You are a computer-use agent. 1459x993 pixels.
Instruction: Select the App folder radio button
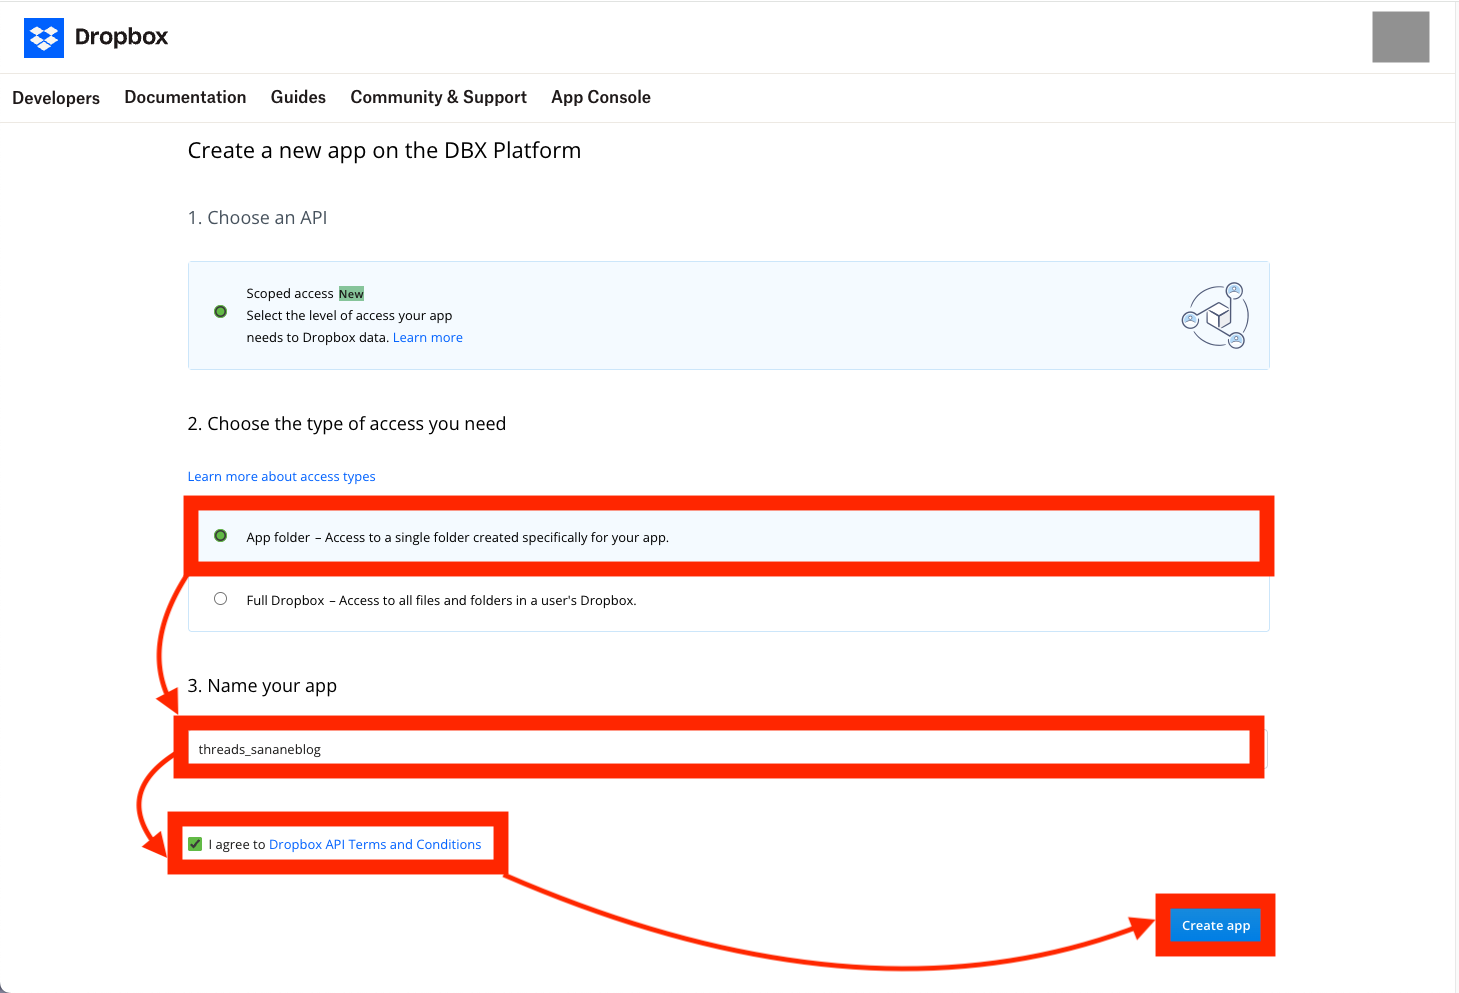click(x=221, y=536)
